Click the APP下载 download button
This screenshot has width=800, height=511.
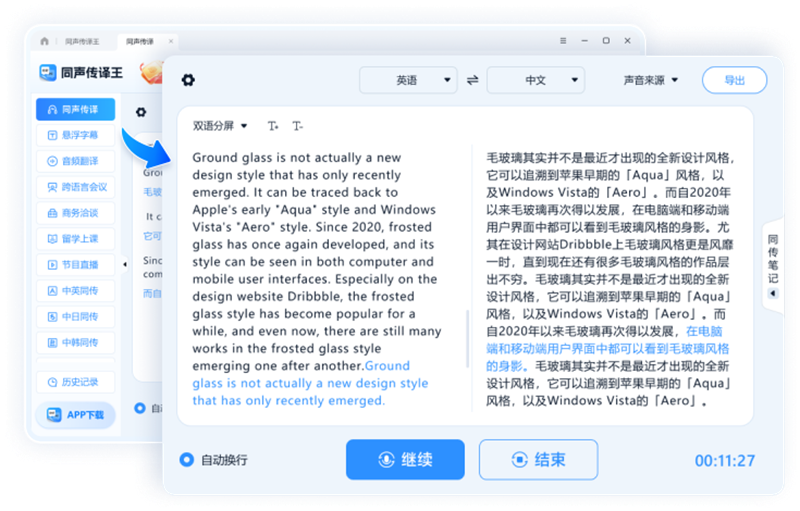point(75,414)
